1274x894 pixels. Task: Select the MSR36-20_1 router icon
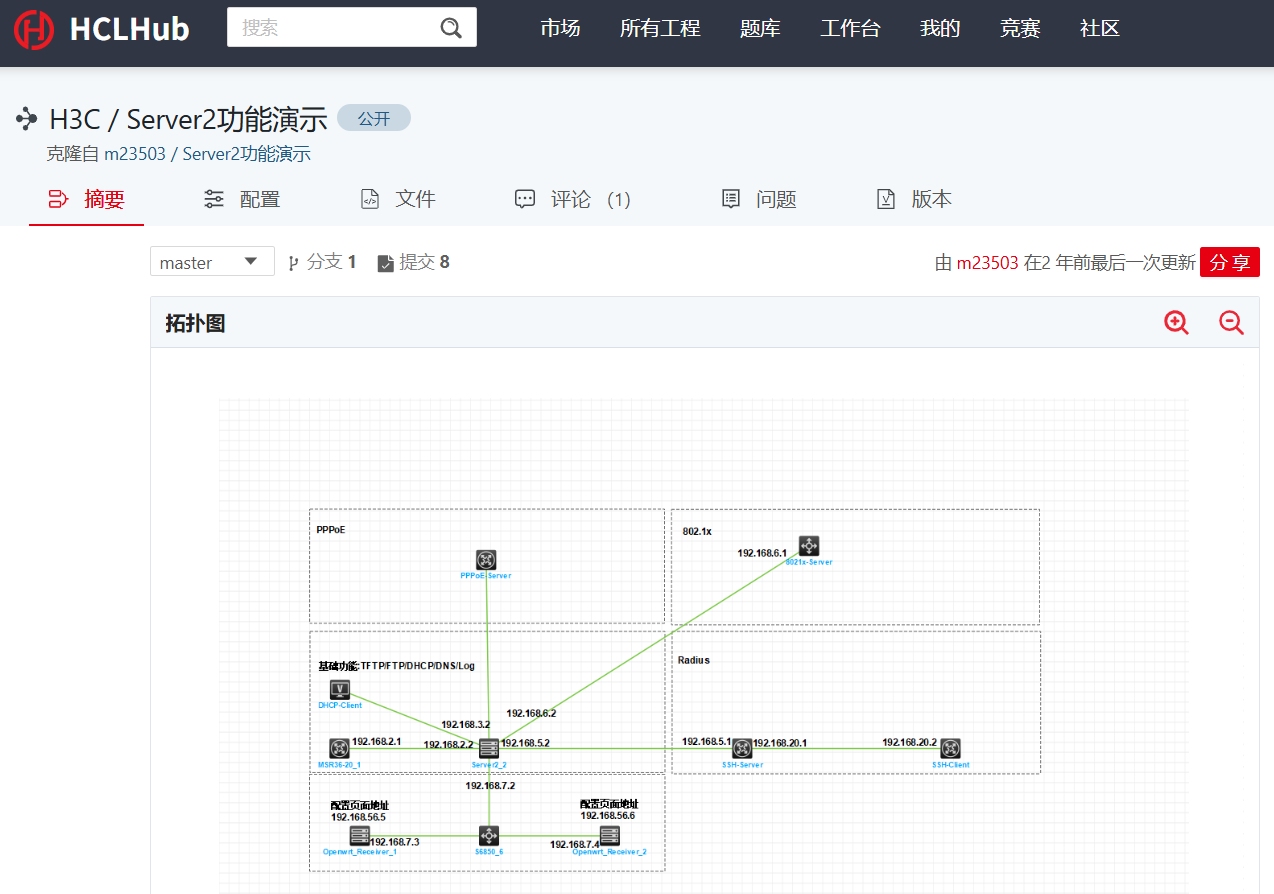(339, 748)
